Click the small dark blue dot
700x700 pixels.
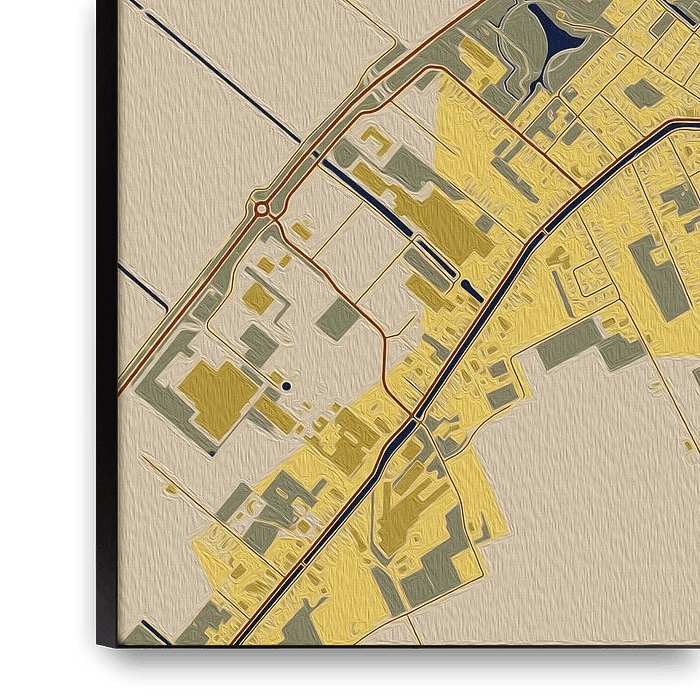tap(286, 385)
